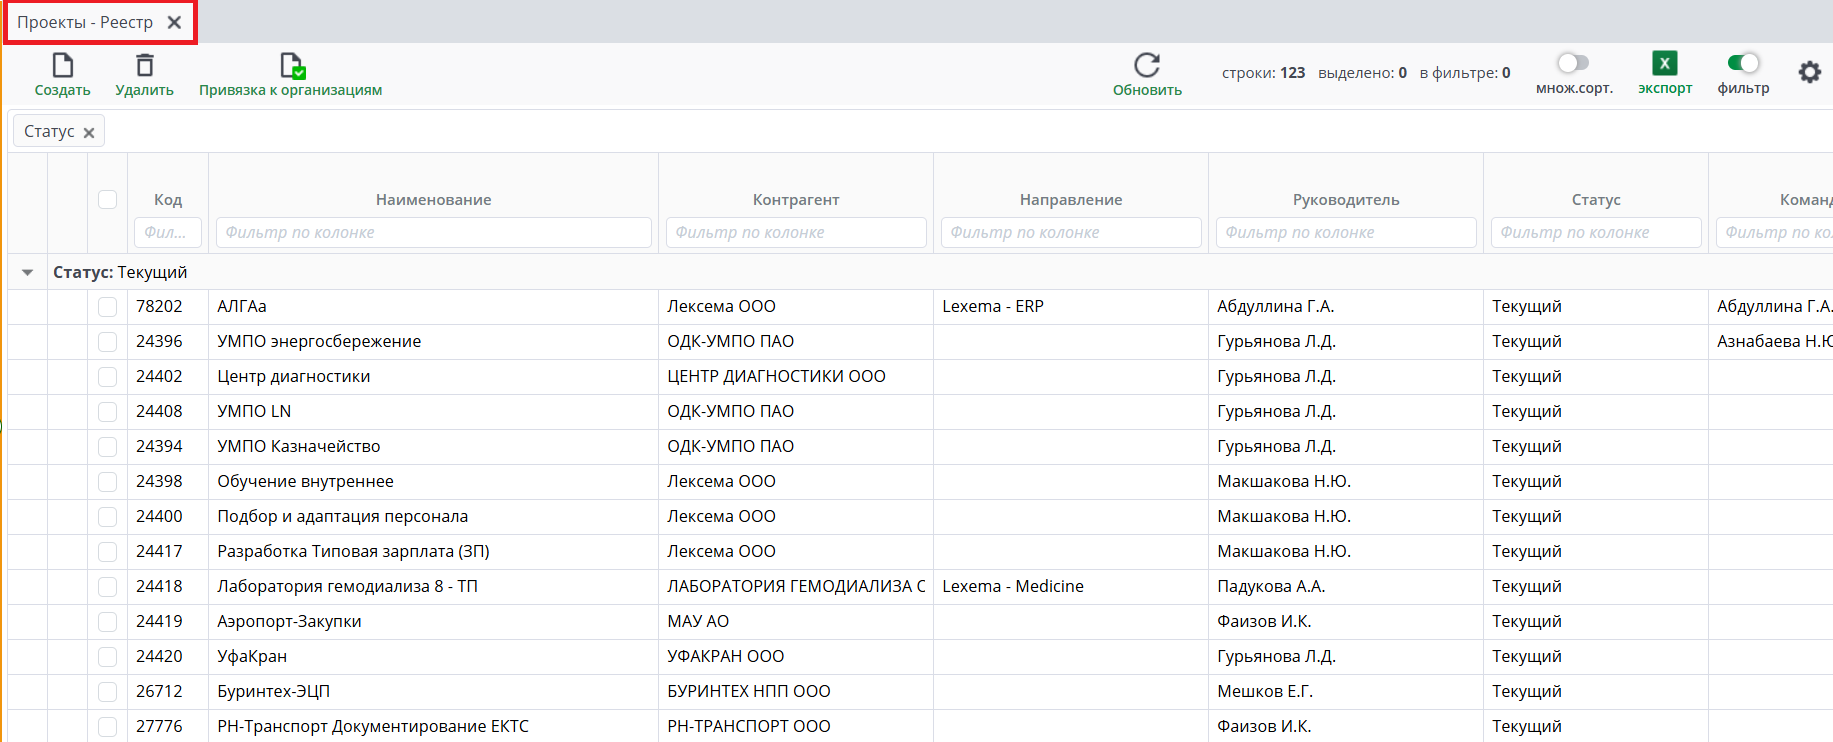Check the row for АЛГАа
The image size is (1833, 742).
tap(108, 307)
